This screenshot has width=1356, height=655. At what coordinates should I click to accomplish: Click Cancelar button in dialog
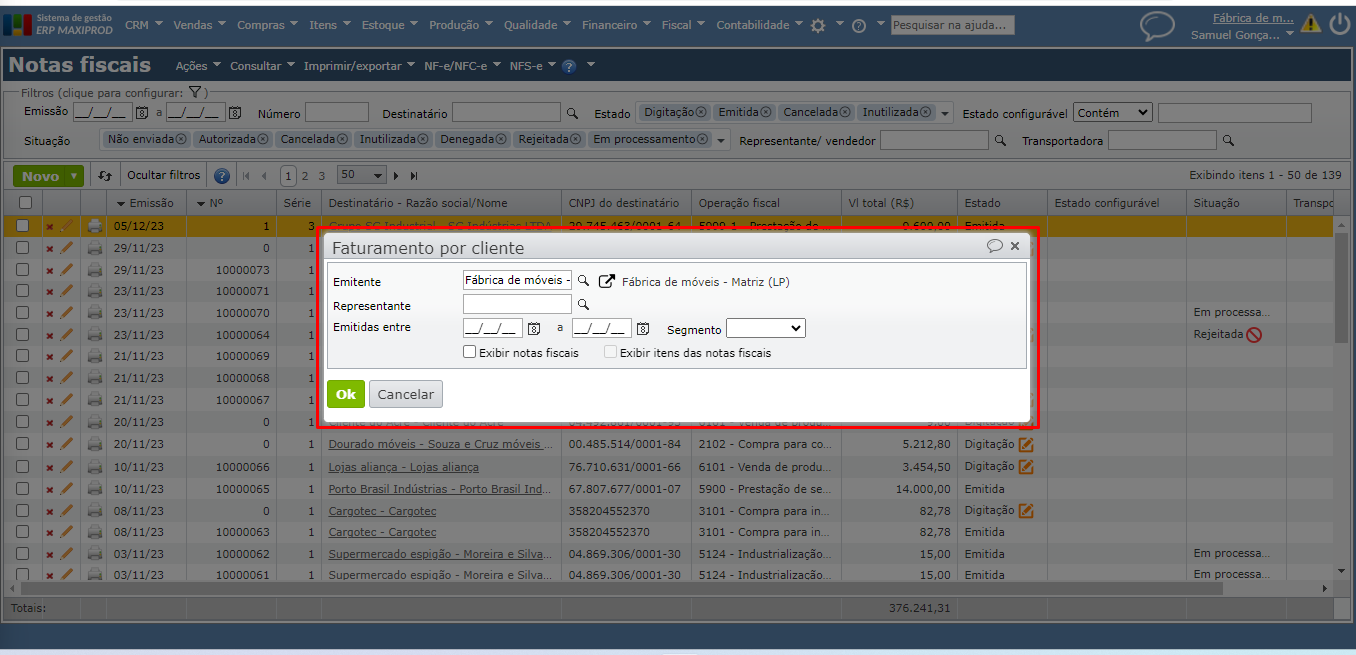tap(406, 394)
